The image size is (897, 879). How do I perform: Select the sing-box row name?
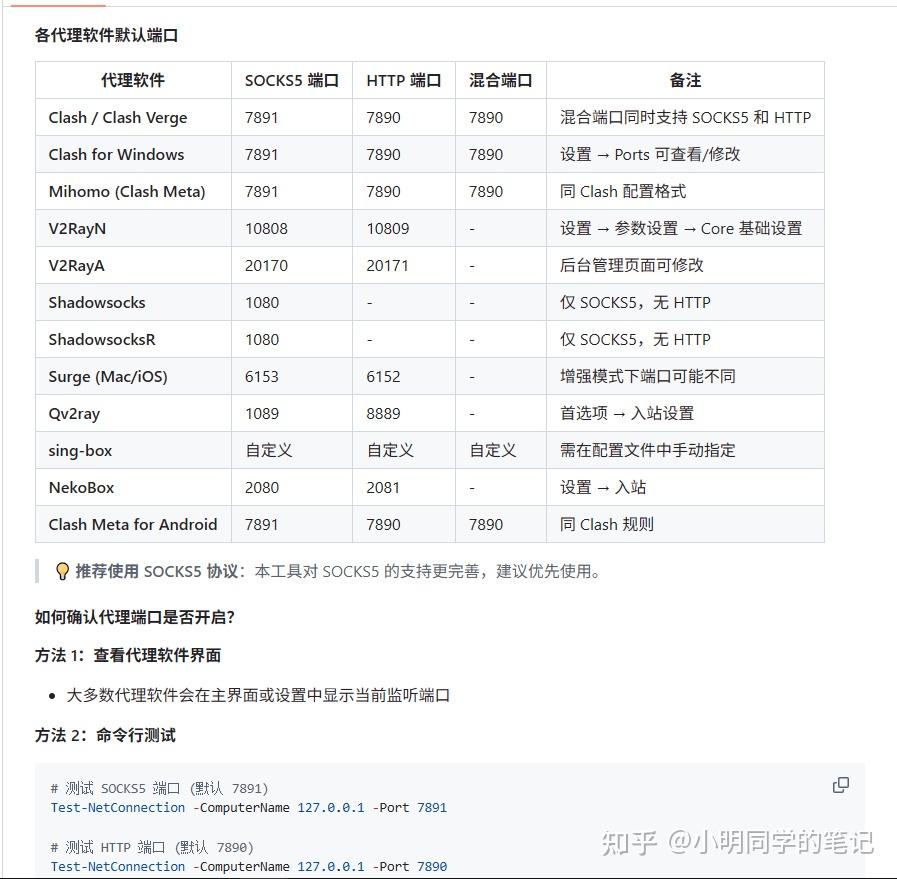(80, 450)
